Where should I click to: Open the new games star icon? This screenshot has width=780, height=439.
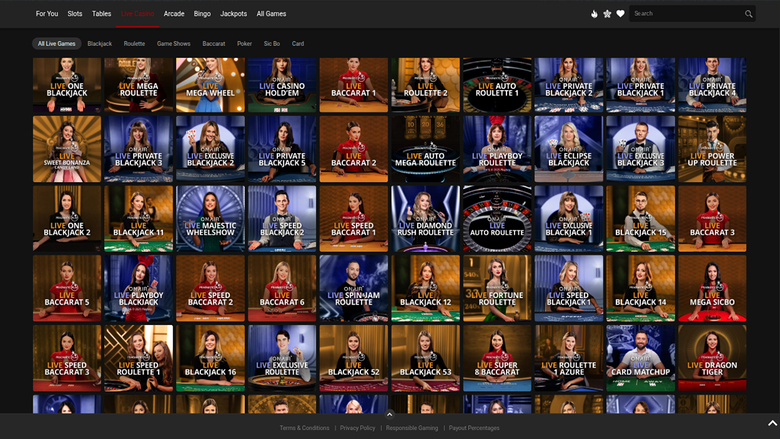click(607, 14)
